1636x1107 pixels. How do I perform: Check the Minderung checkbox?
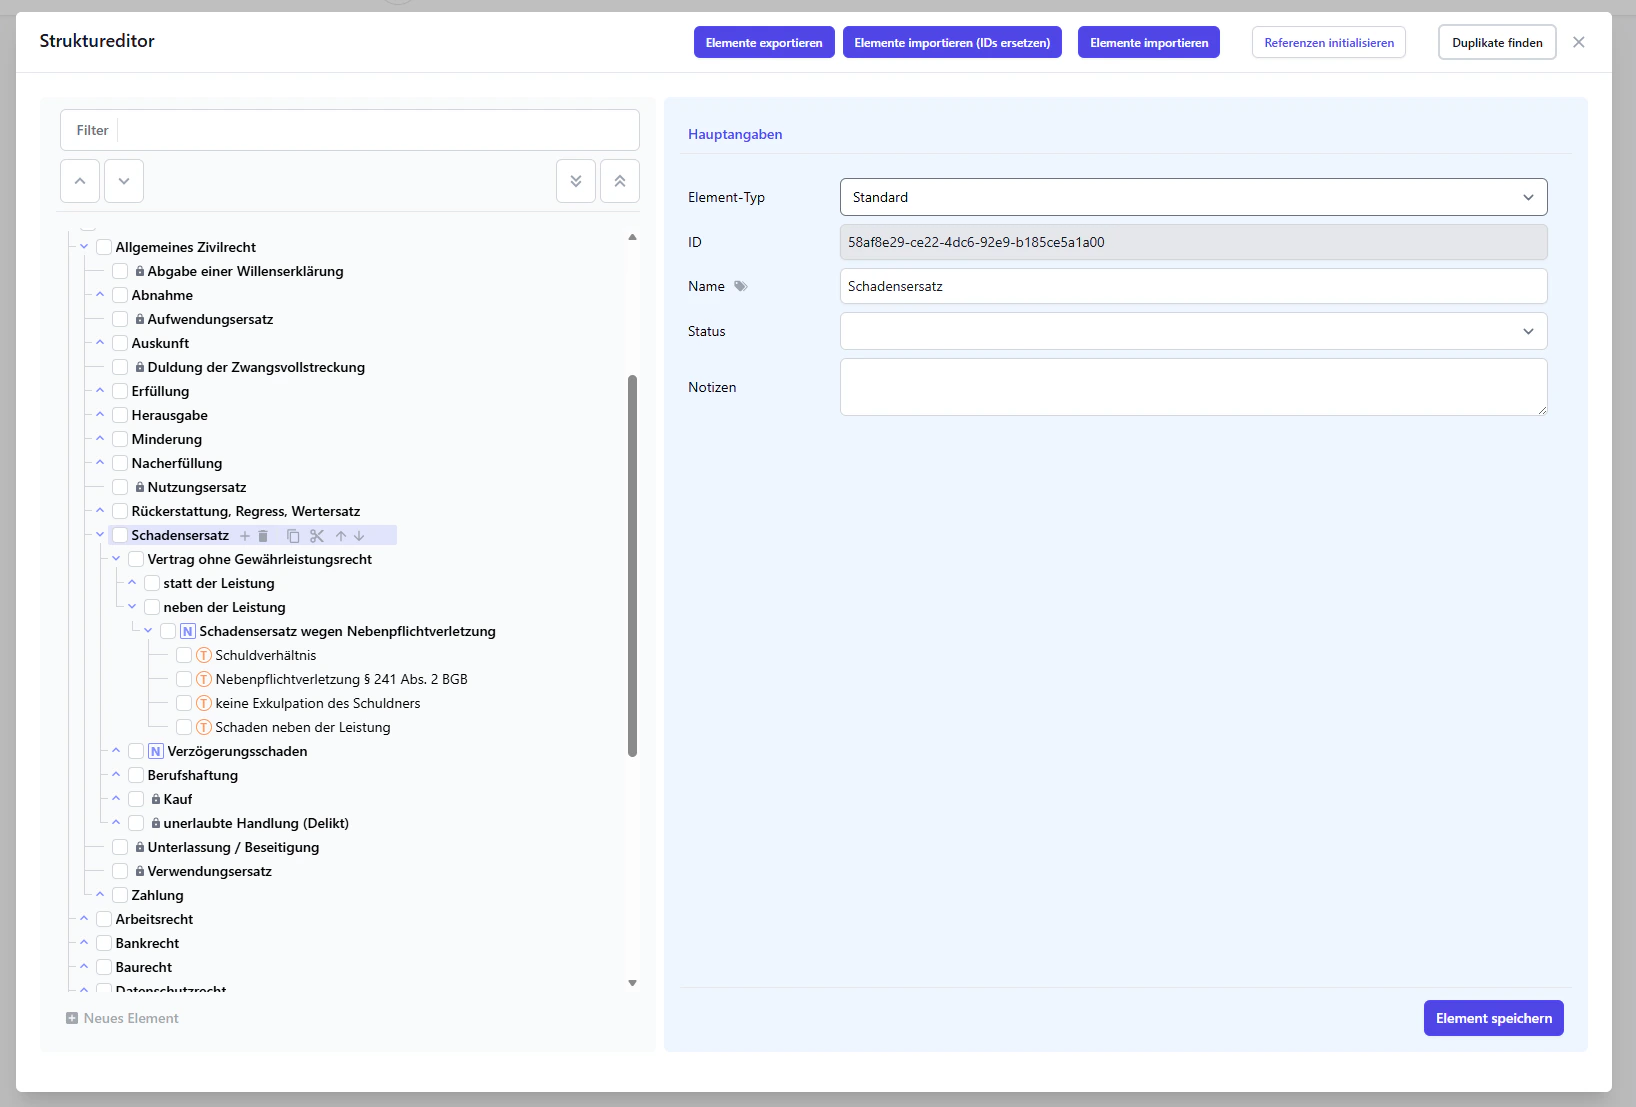(x=120, y=439)
